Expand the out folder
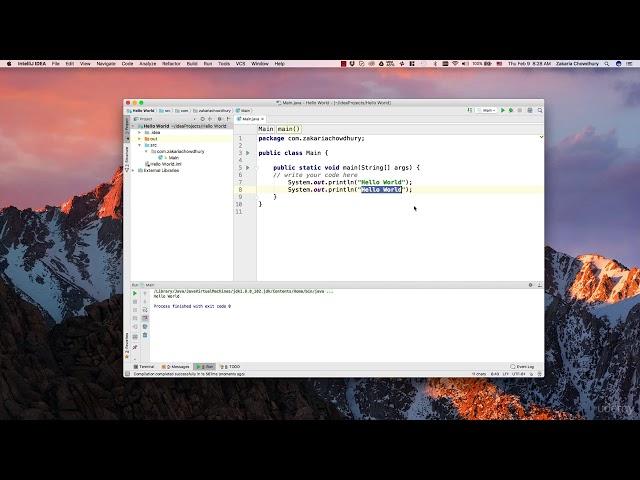This screenshot has height=480, width=640. pyautogui.click(x=140, y=139)
